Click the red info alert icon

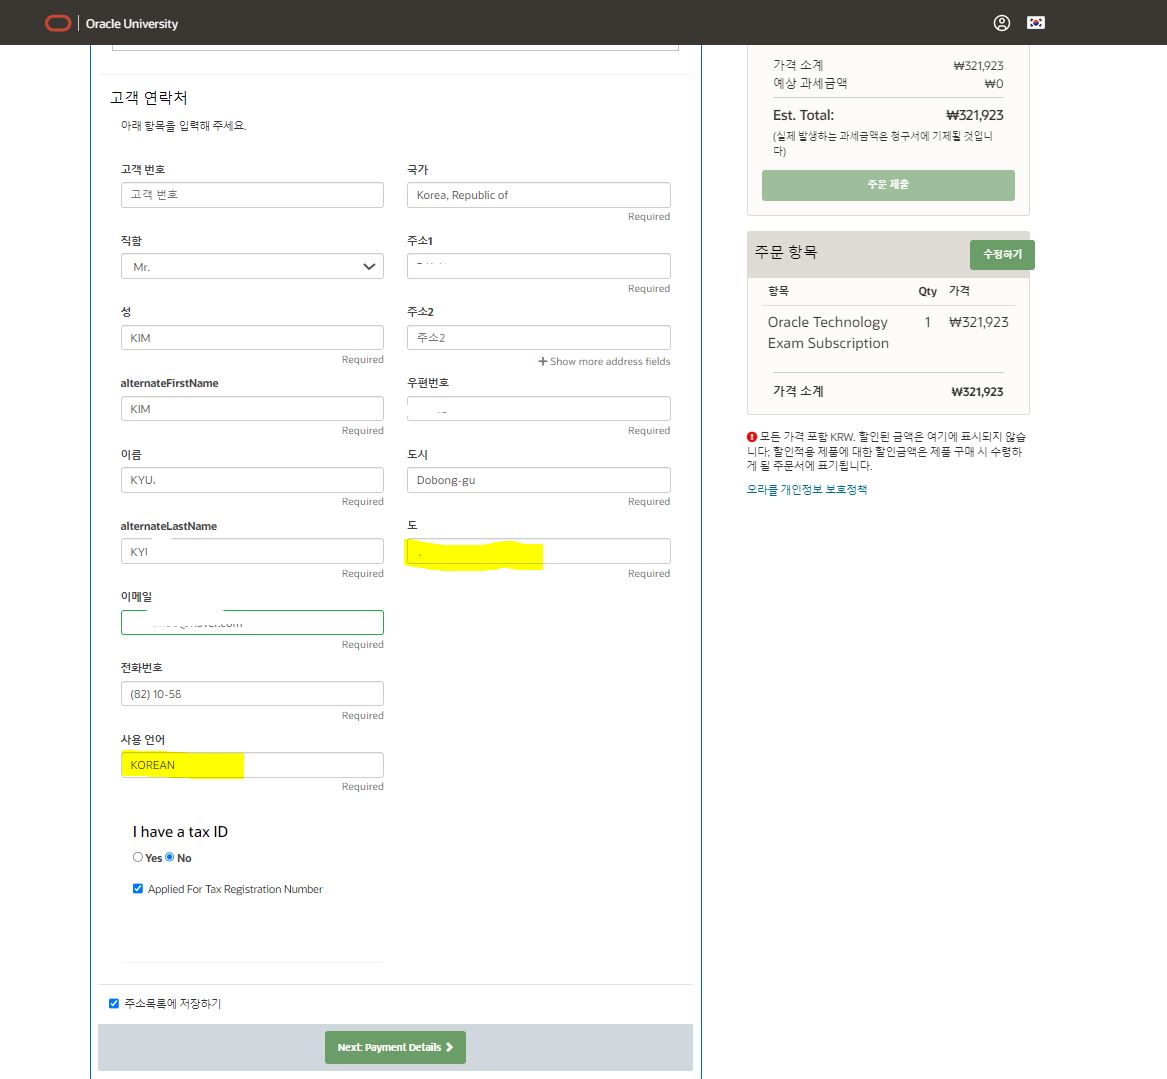tap(752, 437)
